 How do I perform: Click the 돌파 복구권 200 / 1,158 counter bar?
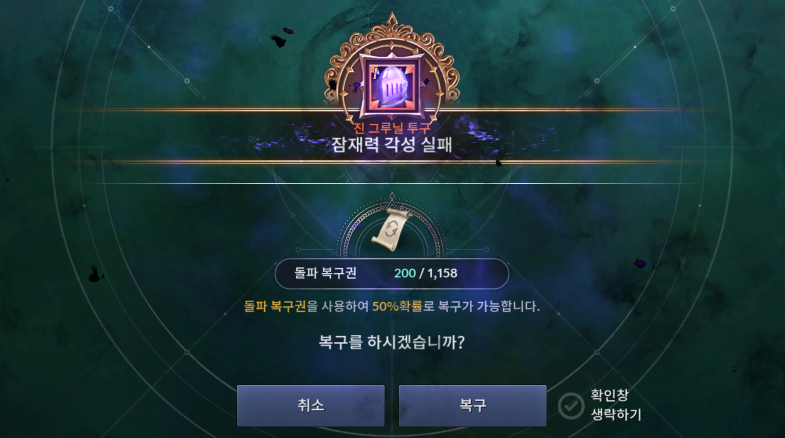tap(392, 273)
